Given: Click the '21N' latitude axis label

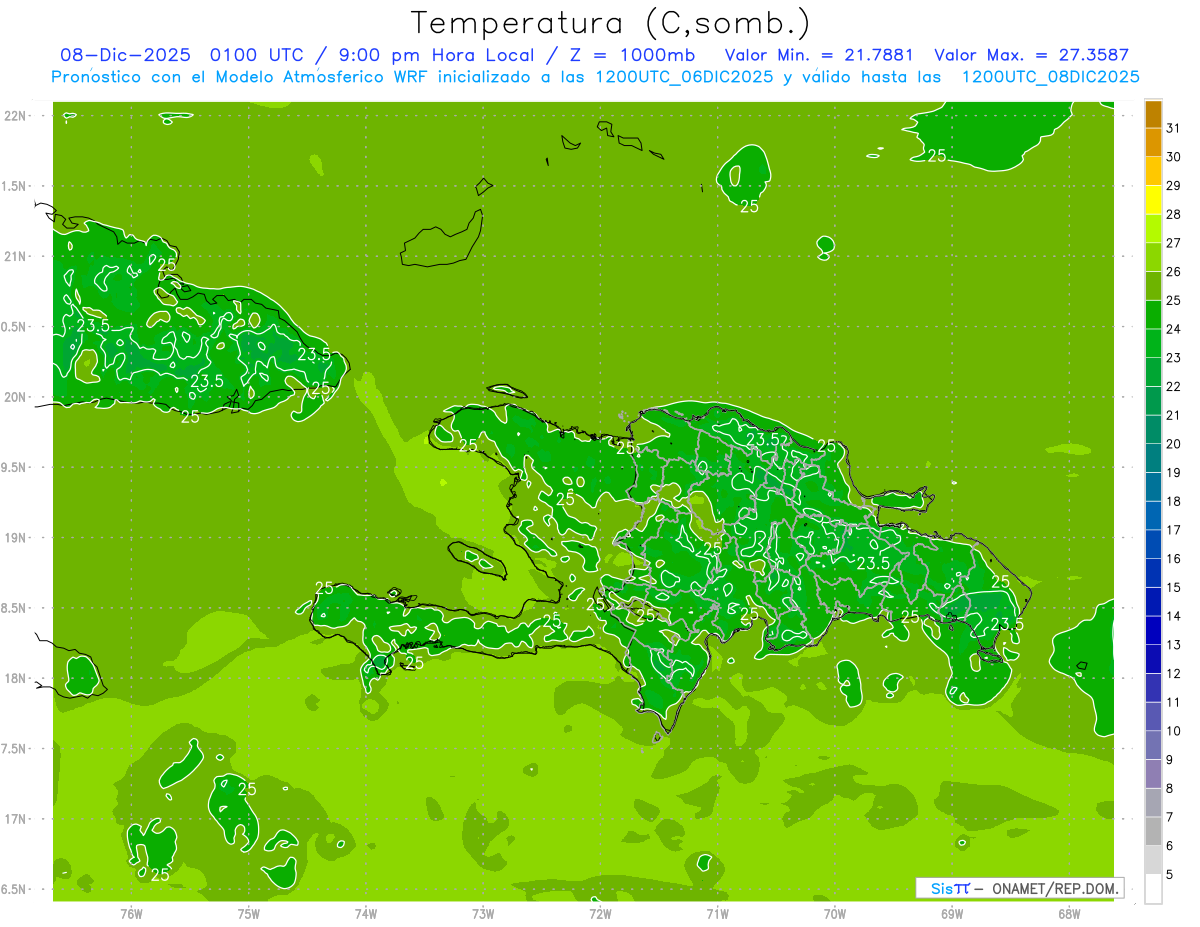Looking at the screenshot, I should coord(16,256).
